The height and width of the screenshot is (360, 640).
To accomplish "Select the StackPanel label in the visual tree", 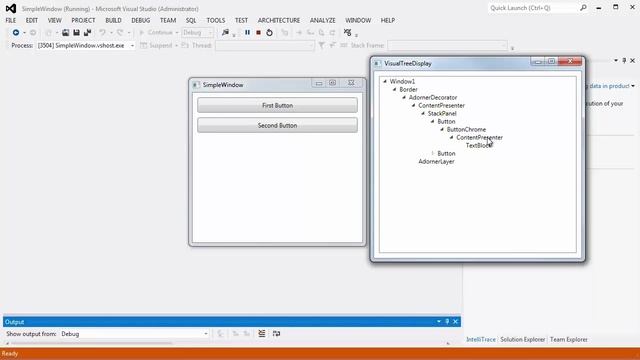I will pos(442,113).
